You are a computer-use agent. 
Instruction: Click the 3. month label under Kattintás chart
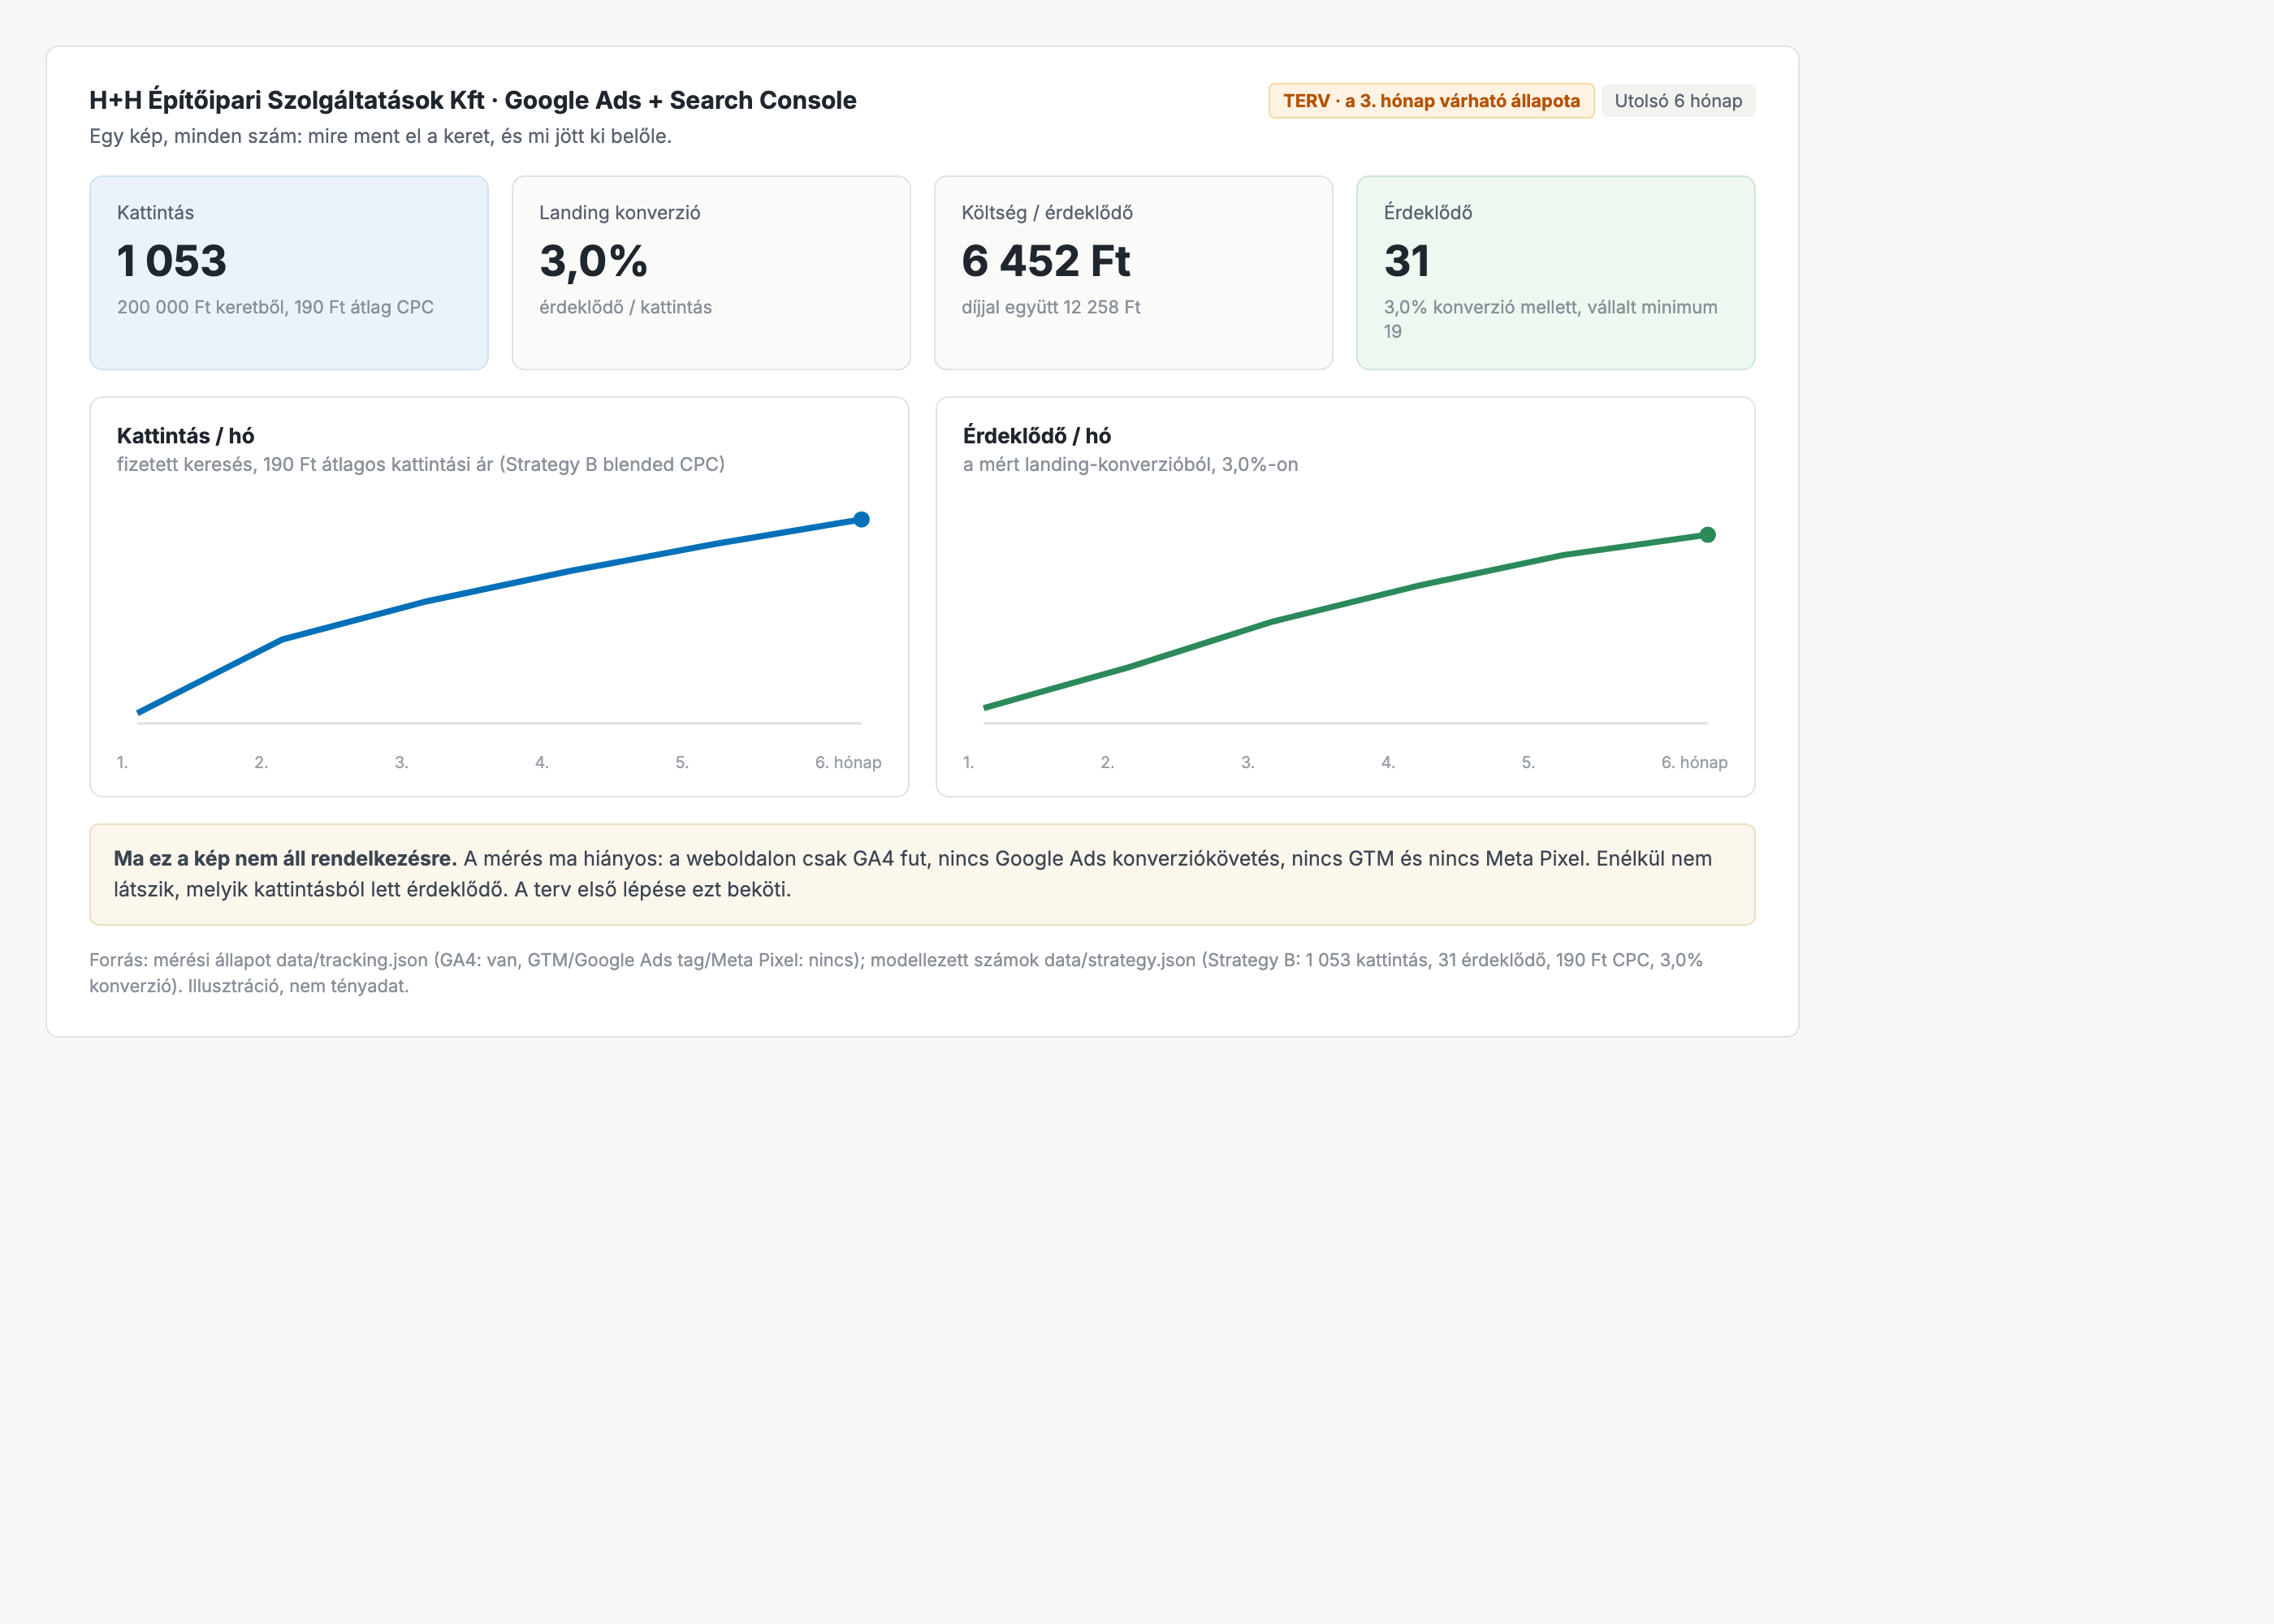pos(401,762)
